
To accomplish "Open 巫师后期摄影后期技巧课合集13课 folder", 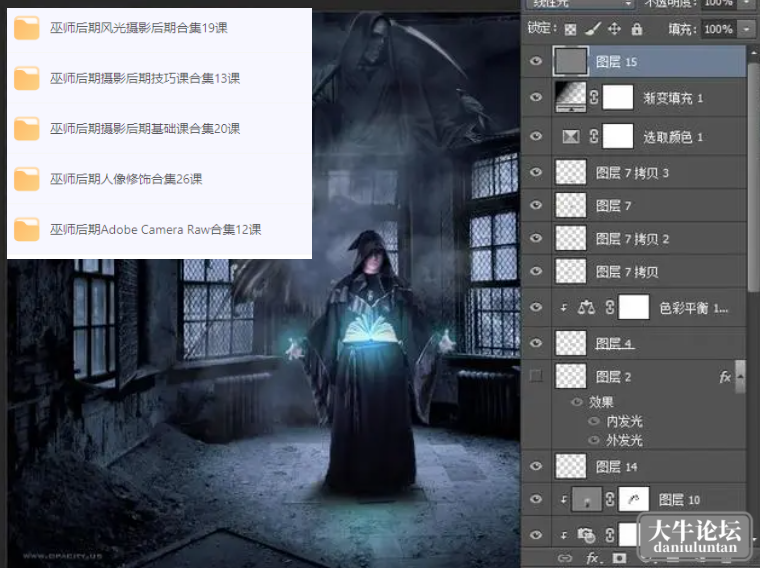I will pos(145,78).
